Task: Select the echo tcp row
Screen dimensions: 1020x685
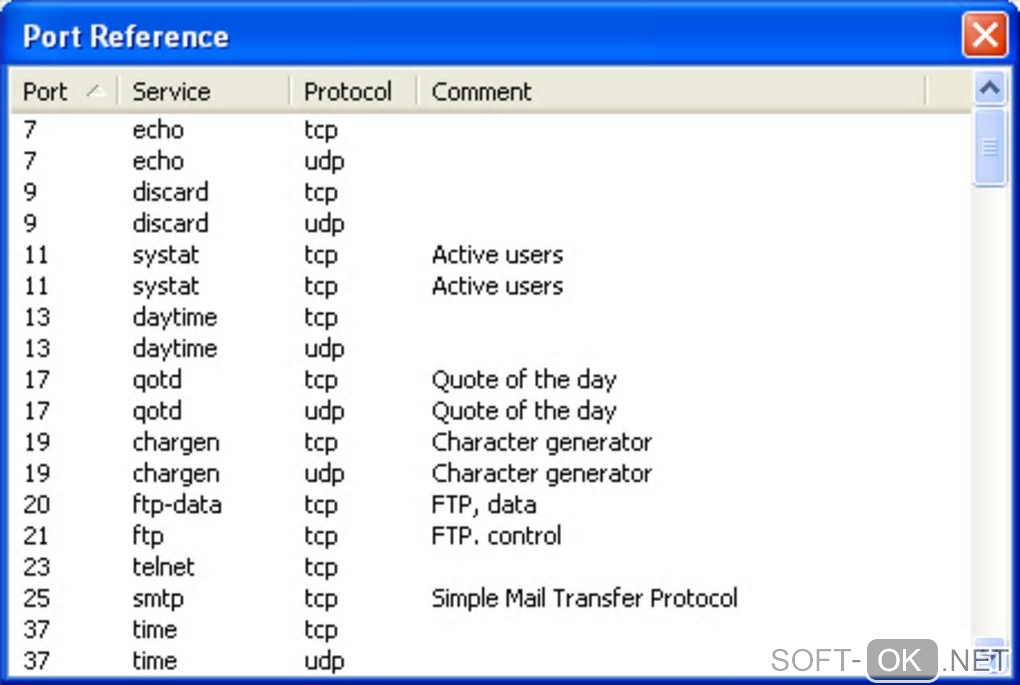Action: pos(158,130)
